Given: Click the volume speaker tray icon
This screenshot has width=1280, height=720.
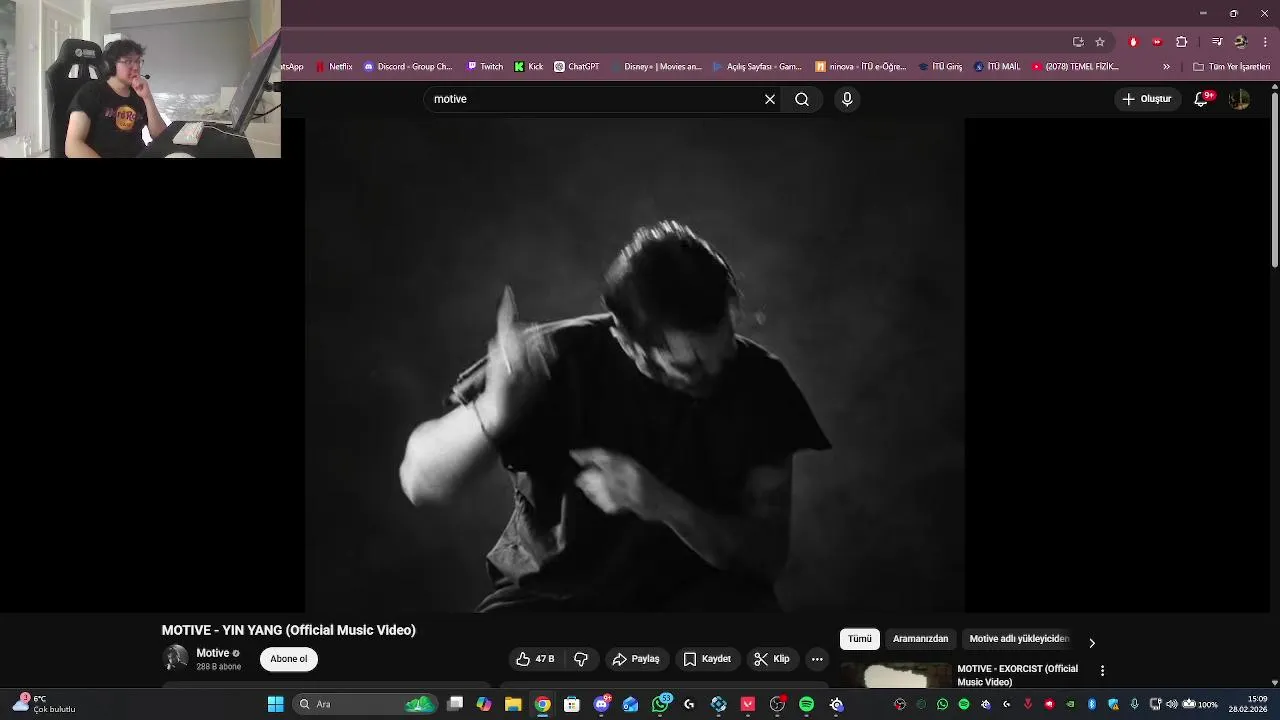Looking at the screenshot, I should point(1172,704).
